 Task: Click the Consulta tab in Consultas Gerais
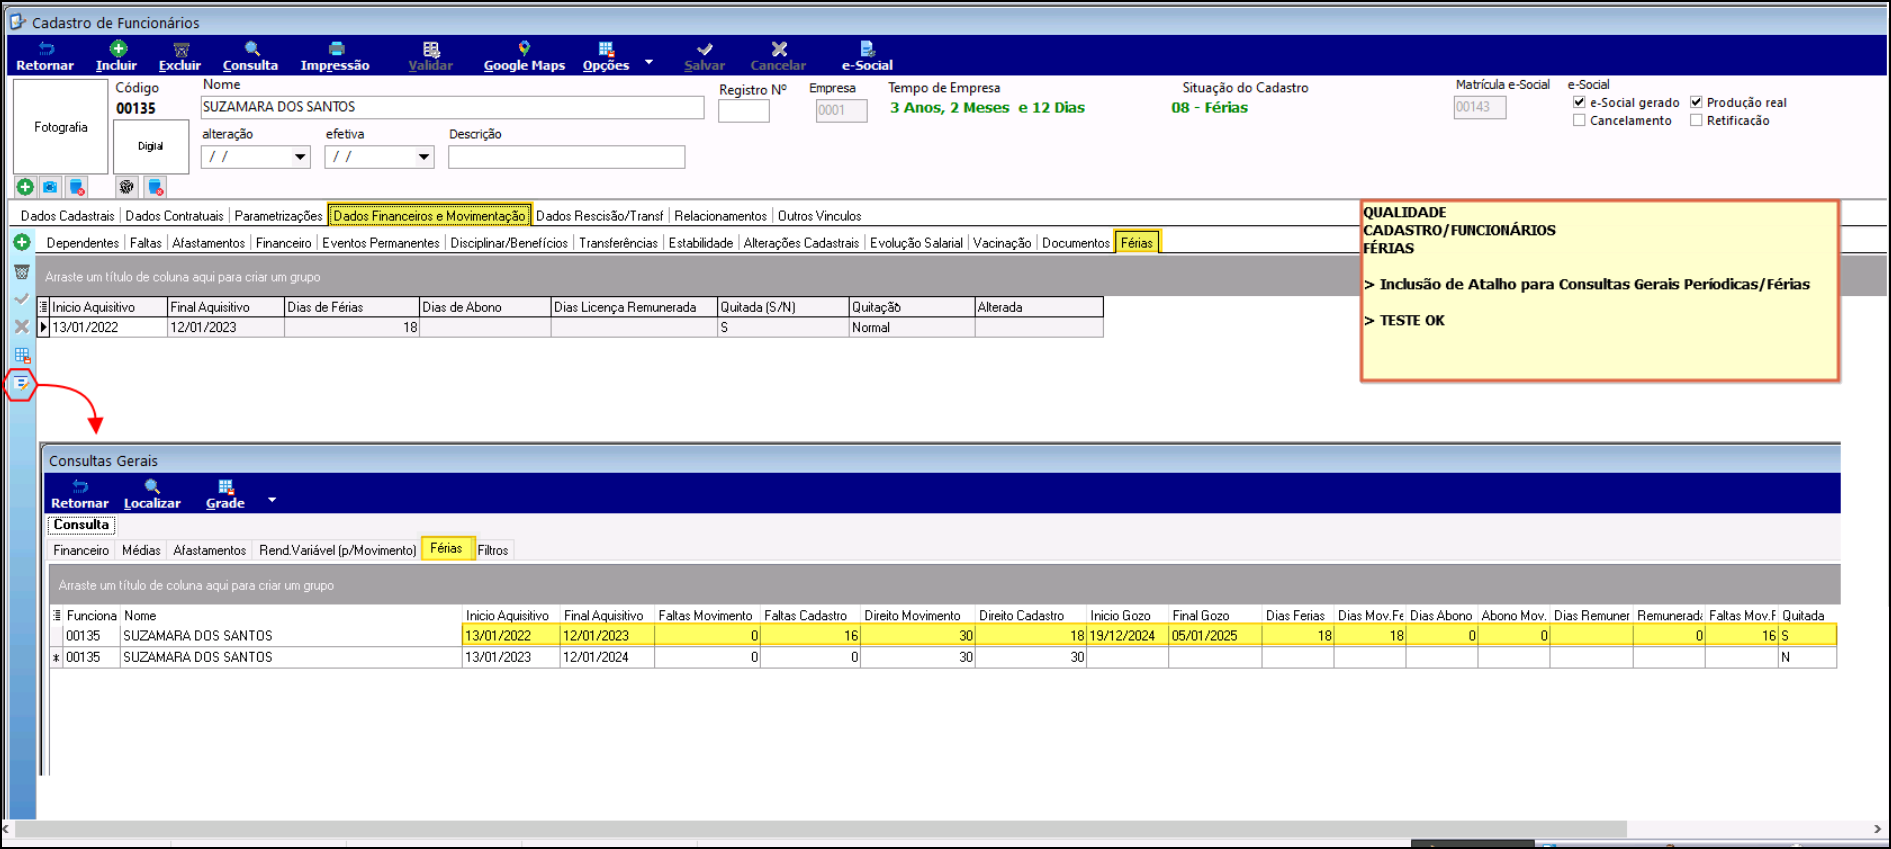tap(81, 525)
